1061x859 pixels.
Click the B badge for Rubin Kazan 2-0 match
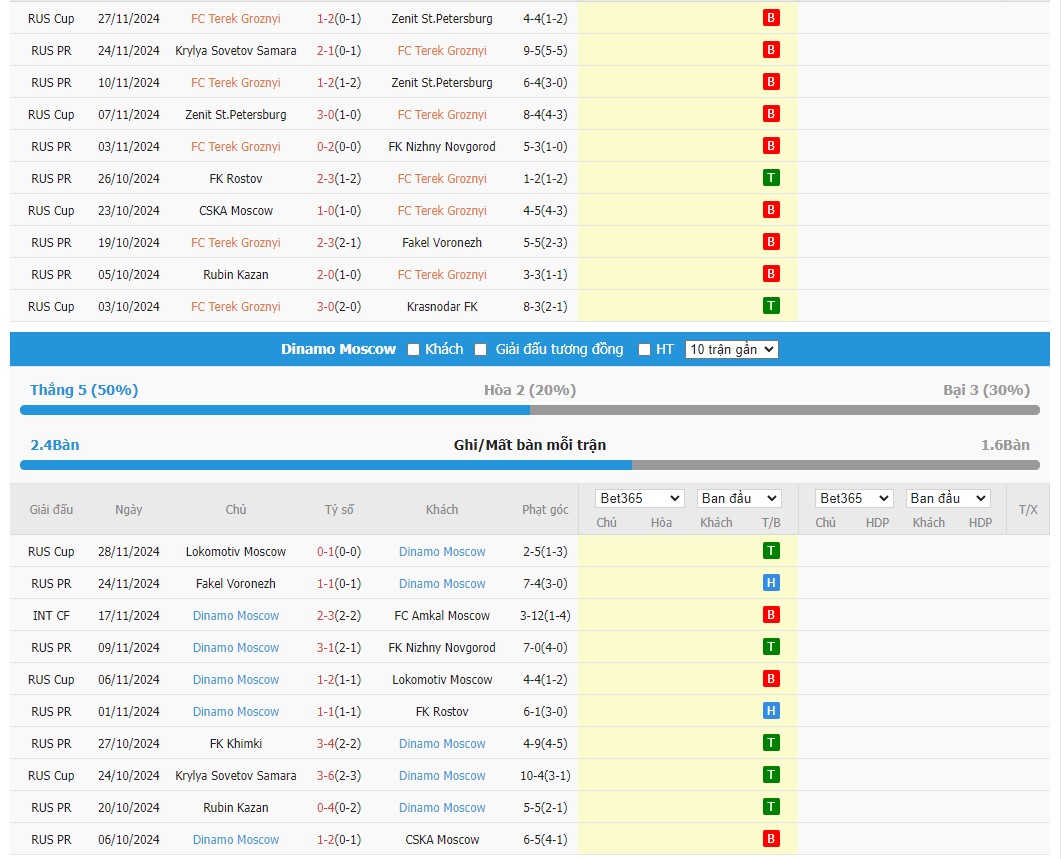click(x=771, y=274)
